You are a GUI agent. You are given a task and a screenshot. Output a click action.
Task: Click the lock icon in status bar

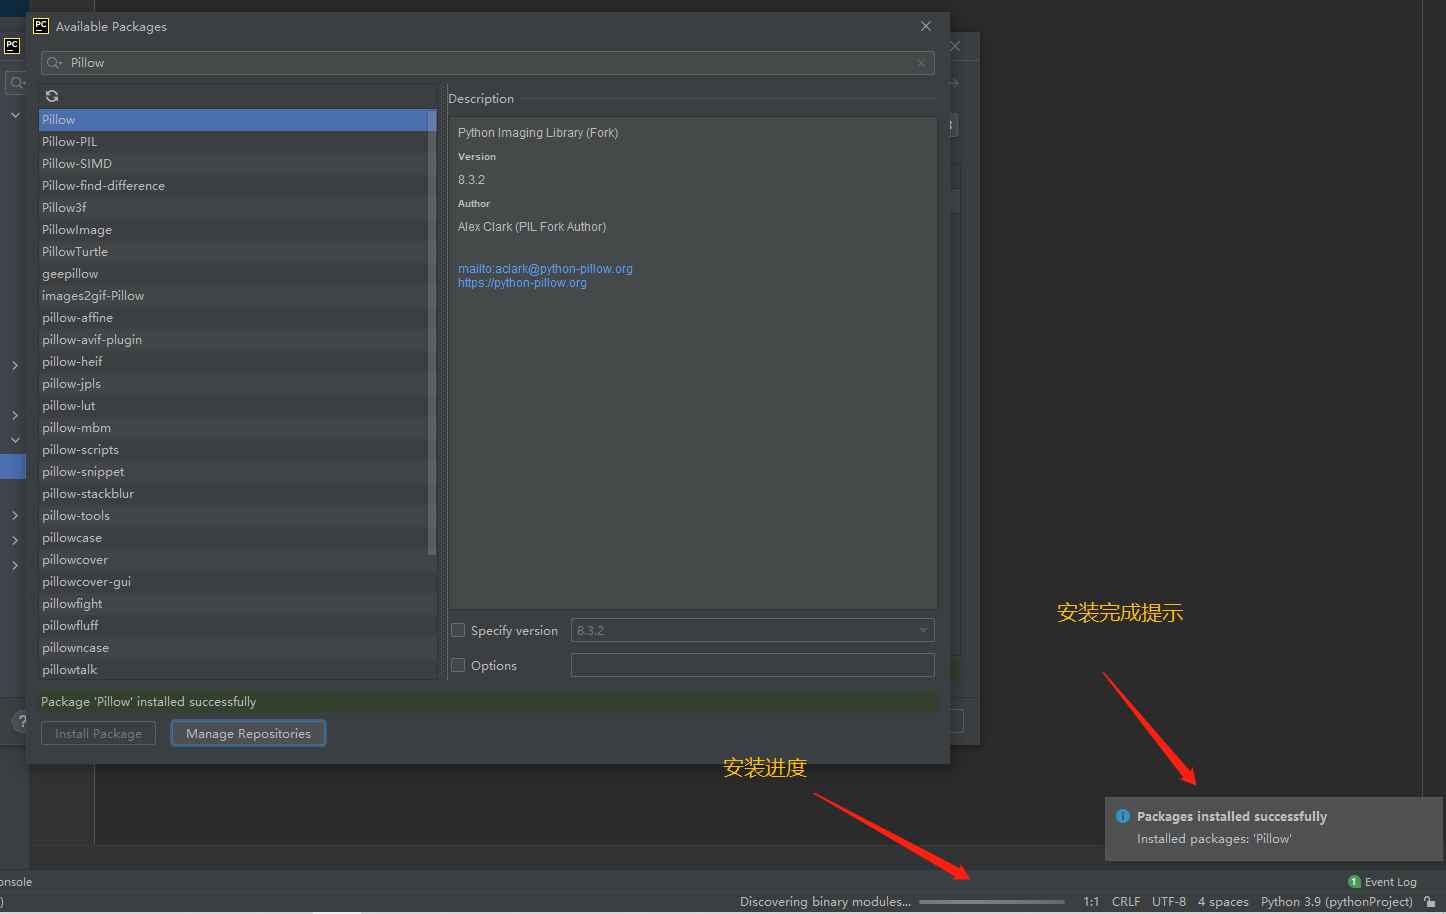click(x=1430, y=902)
